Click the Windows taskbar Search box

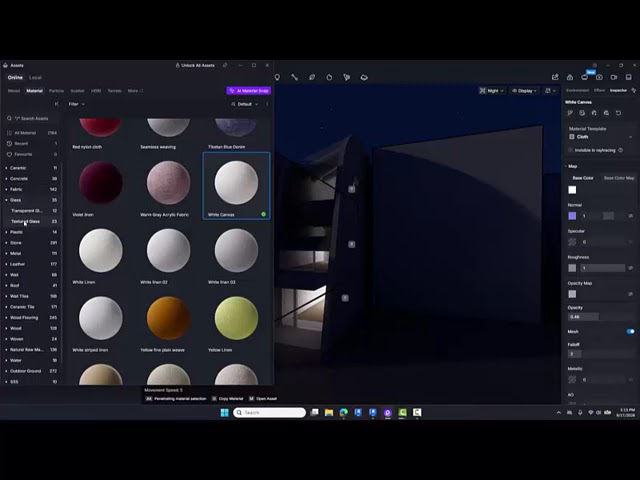(x=269, y=413)
